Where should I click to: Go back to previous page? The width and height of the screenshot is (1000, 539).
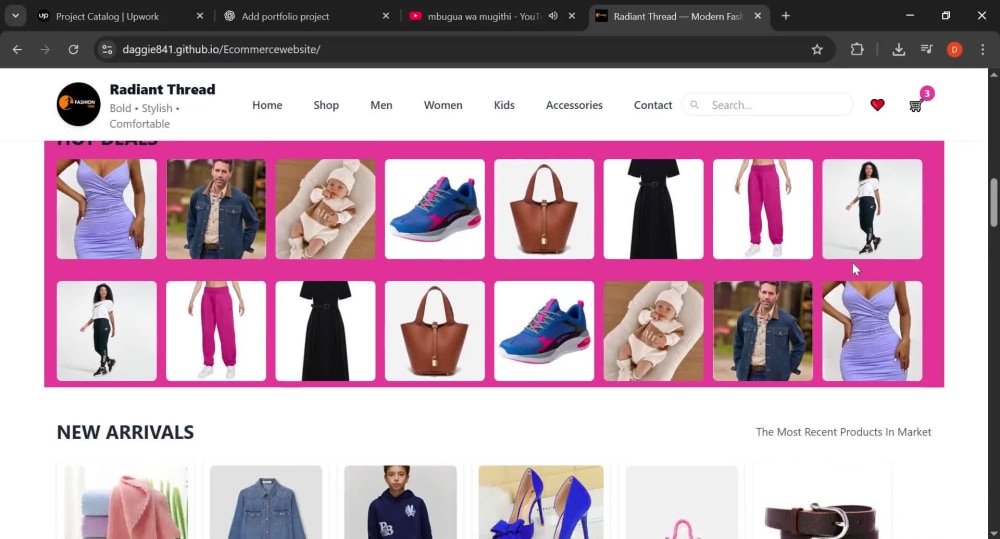point(17,49)
